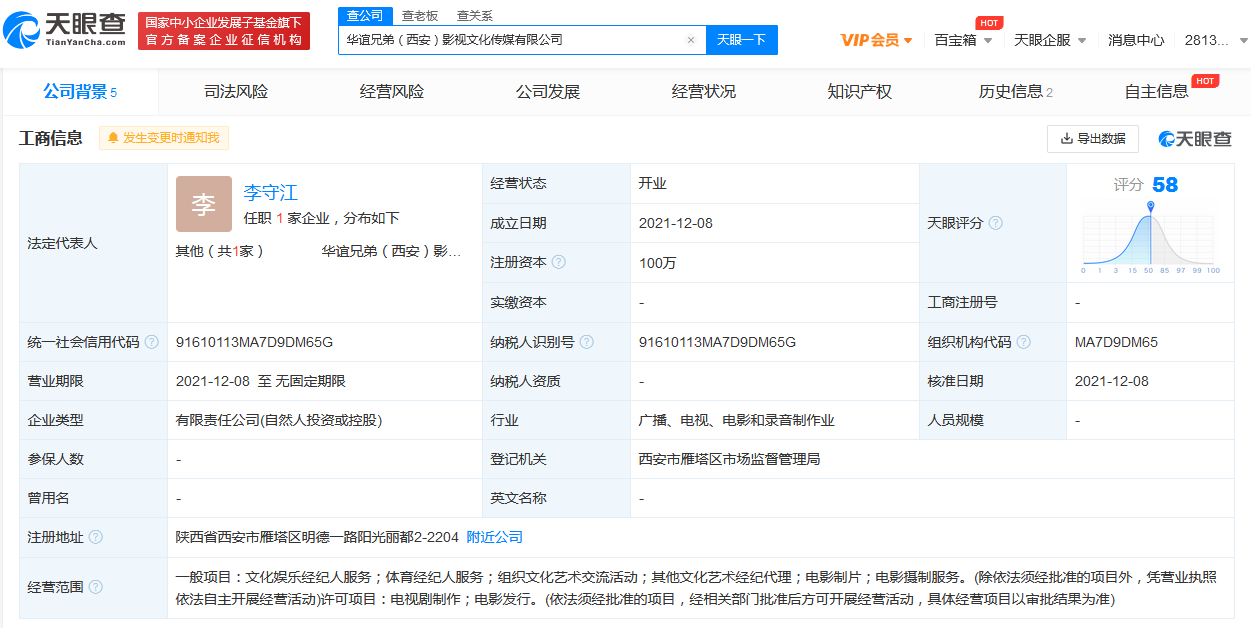1251x628 pixels.
Task: Click the 导出数据 export button
Action: 1092,139
